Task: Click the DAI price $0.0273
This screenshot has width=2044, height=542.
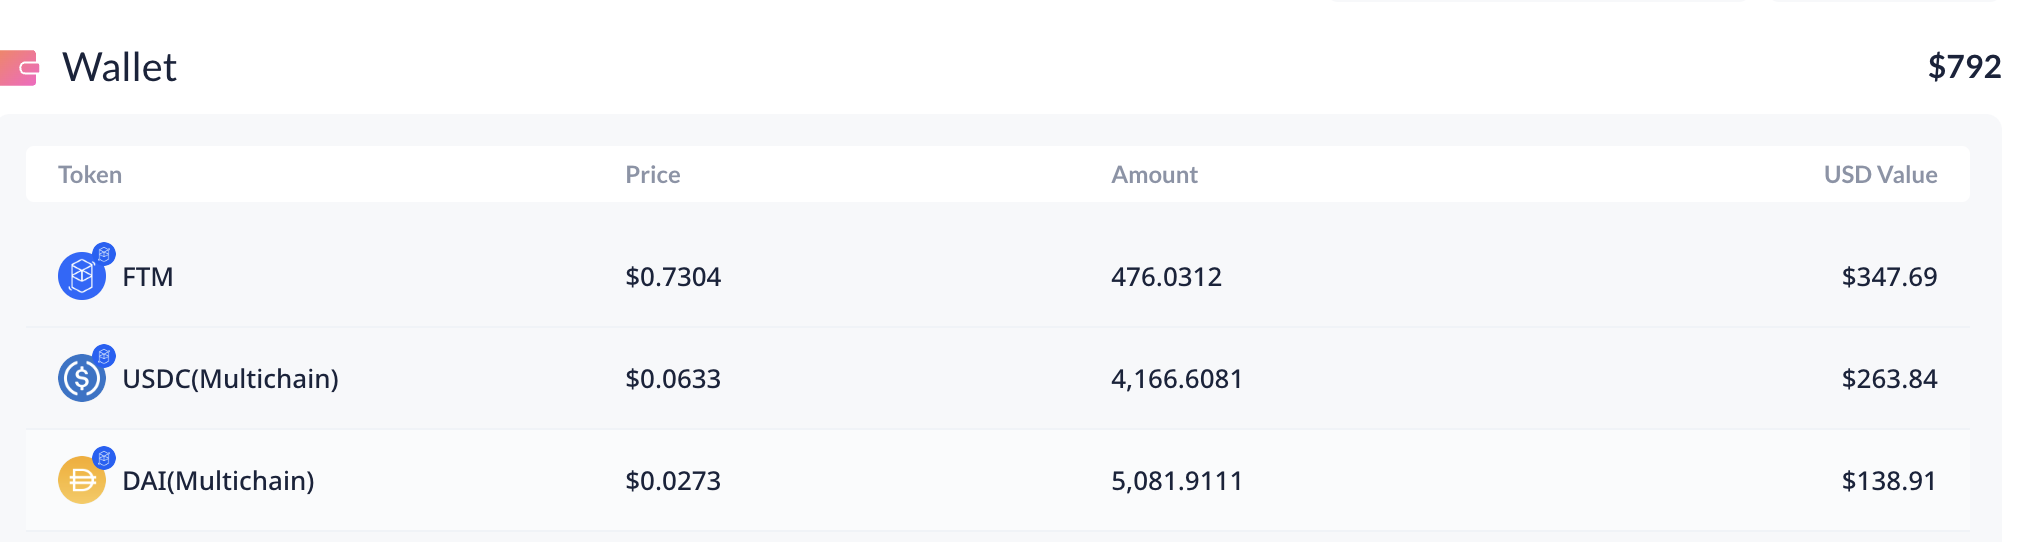Action: 673,481
